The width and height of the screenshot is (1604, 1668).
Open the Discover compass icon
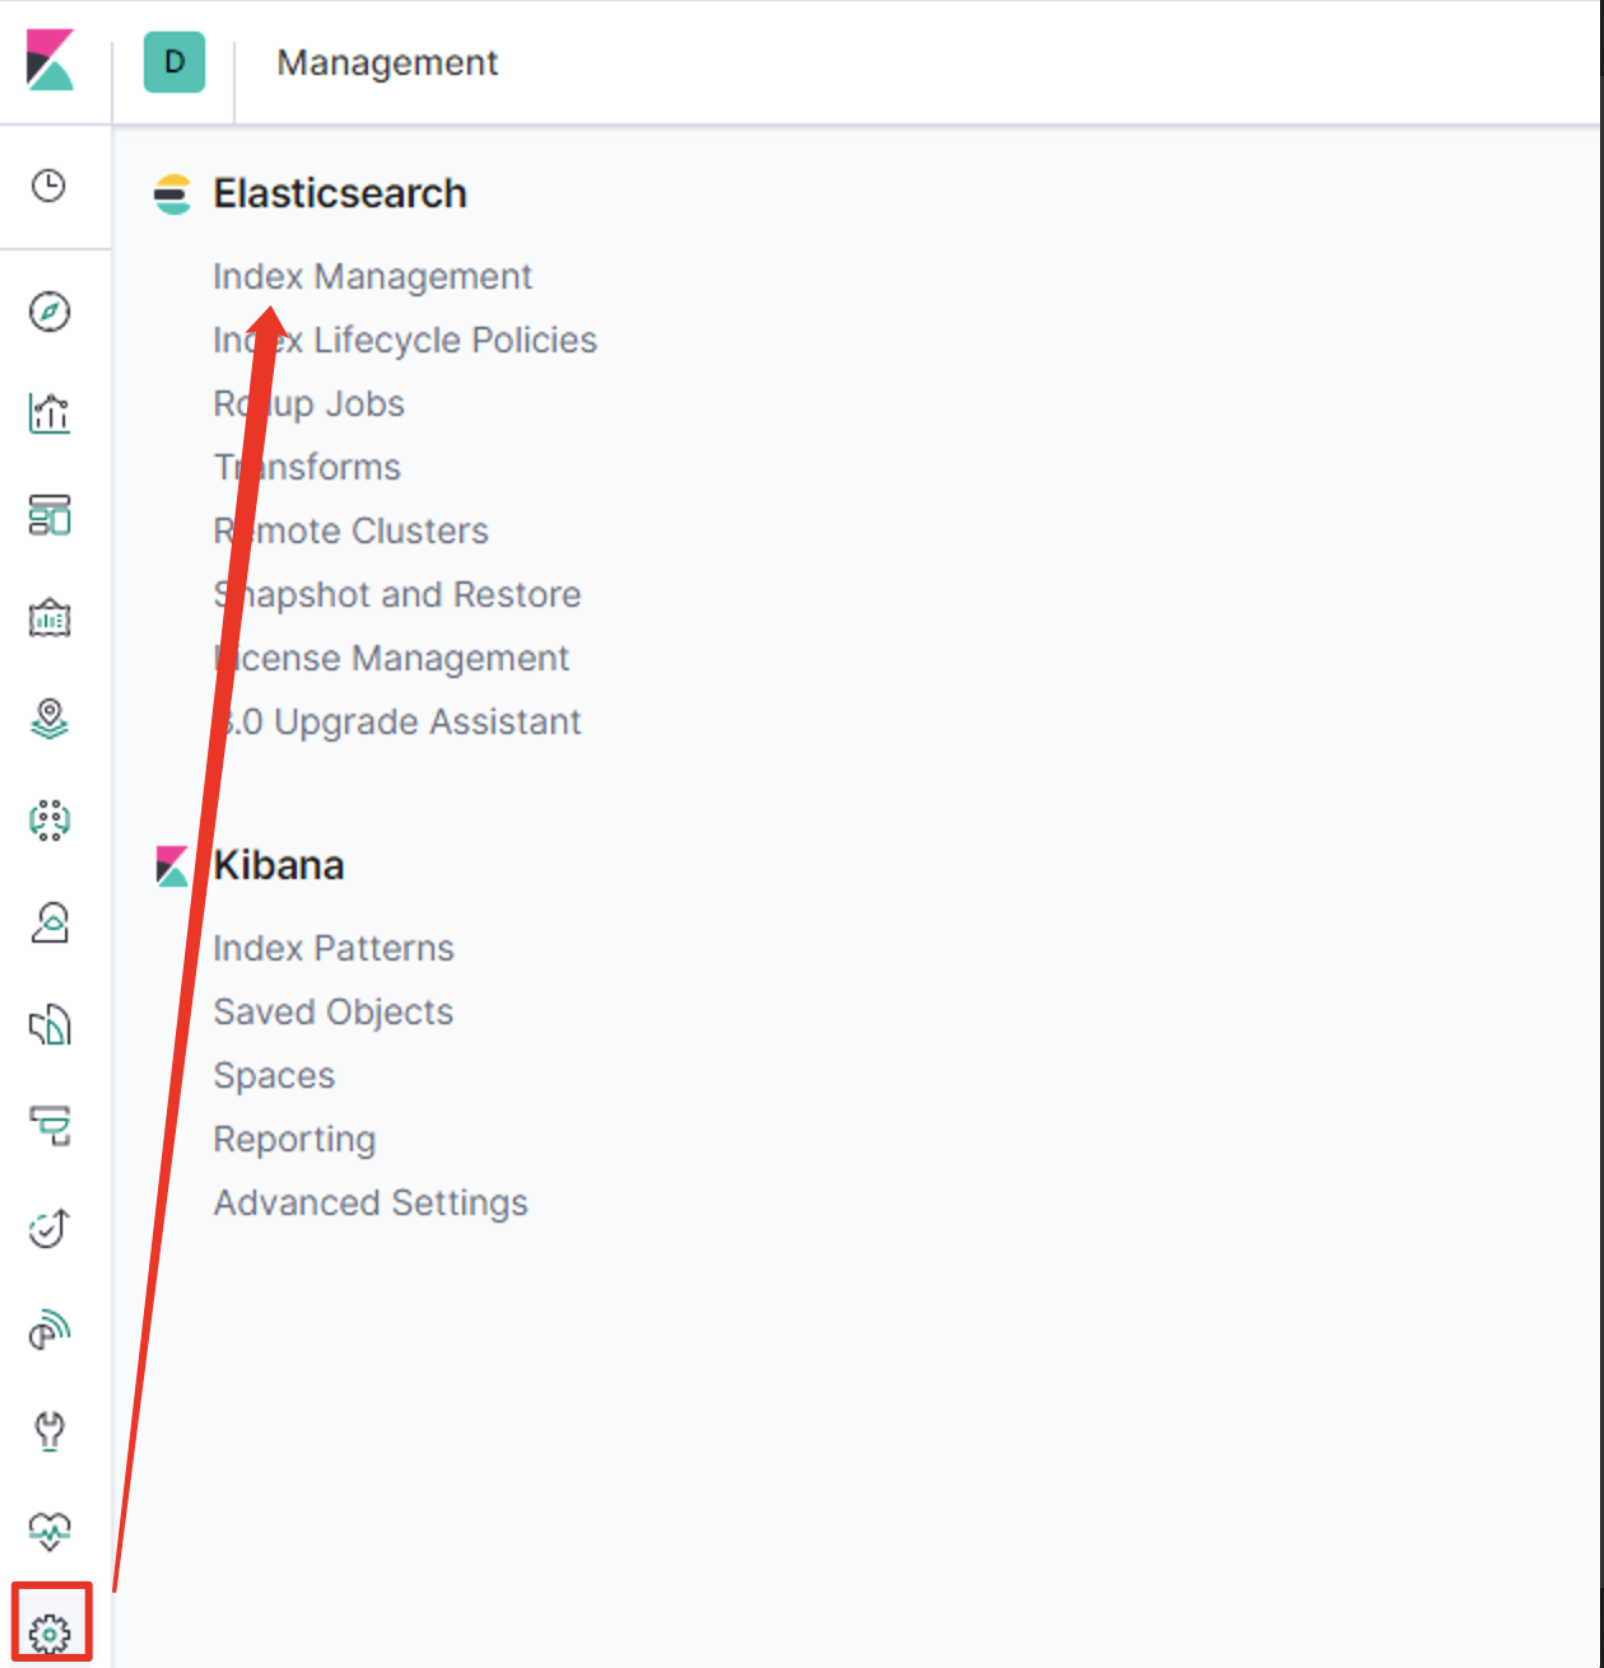click(49, 312)
